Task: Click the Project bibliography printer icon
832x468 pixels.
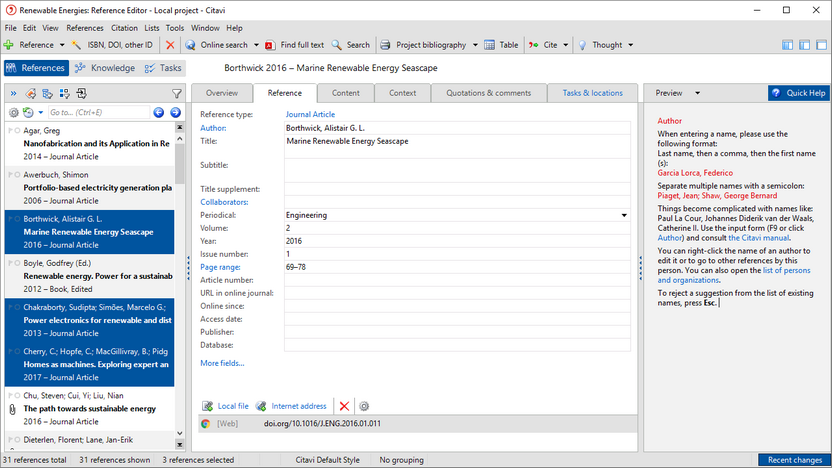Action: tap(386, 45)
